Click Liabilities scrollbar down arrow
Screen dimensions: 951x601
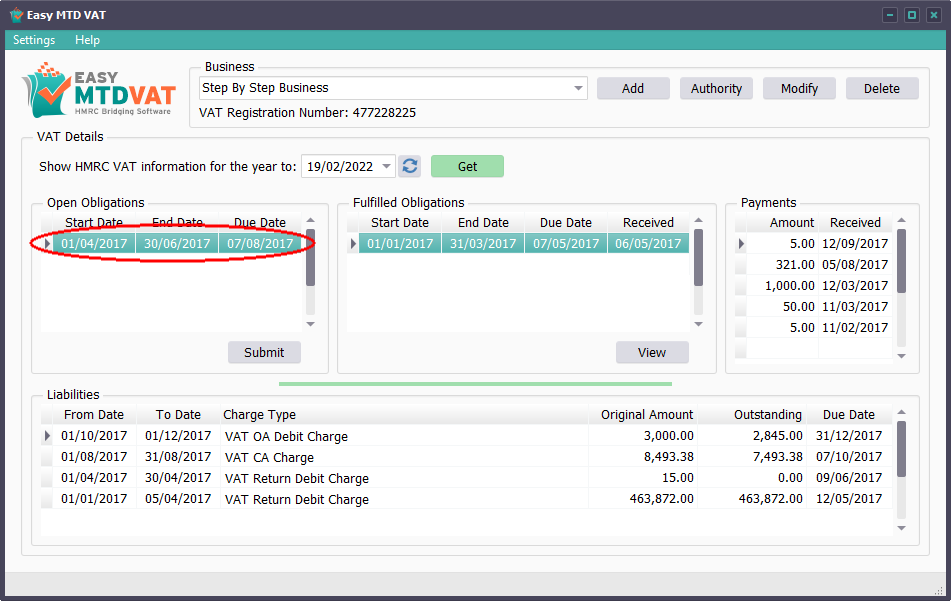[x=902, y=528]
